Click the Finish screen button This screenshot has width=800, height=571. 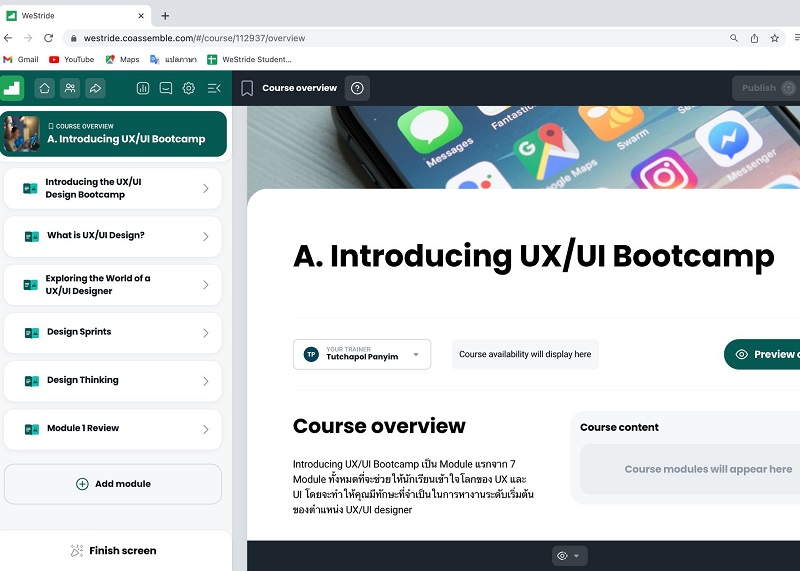[x=113, y=551]
